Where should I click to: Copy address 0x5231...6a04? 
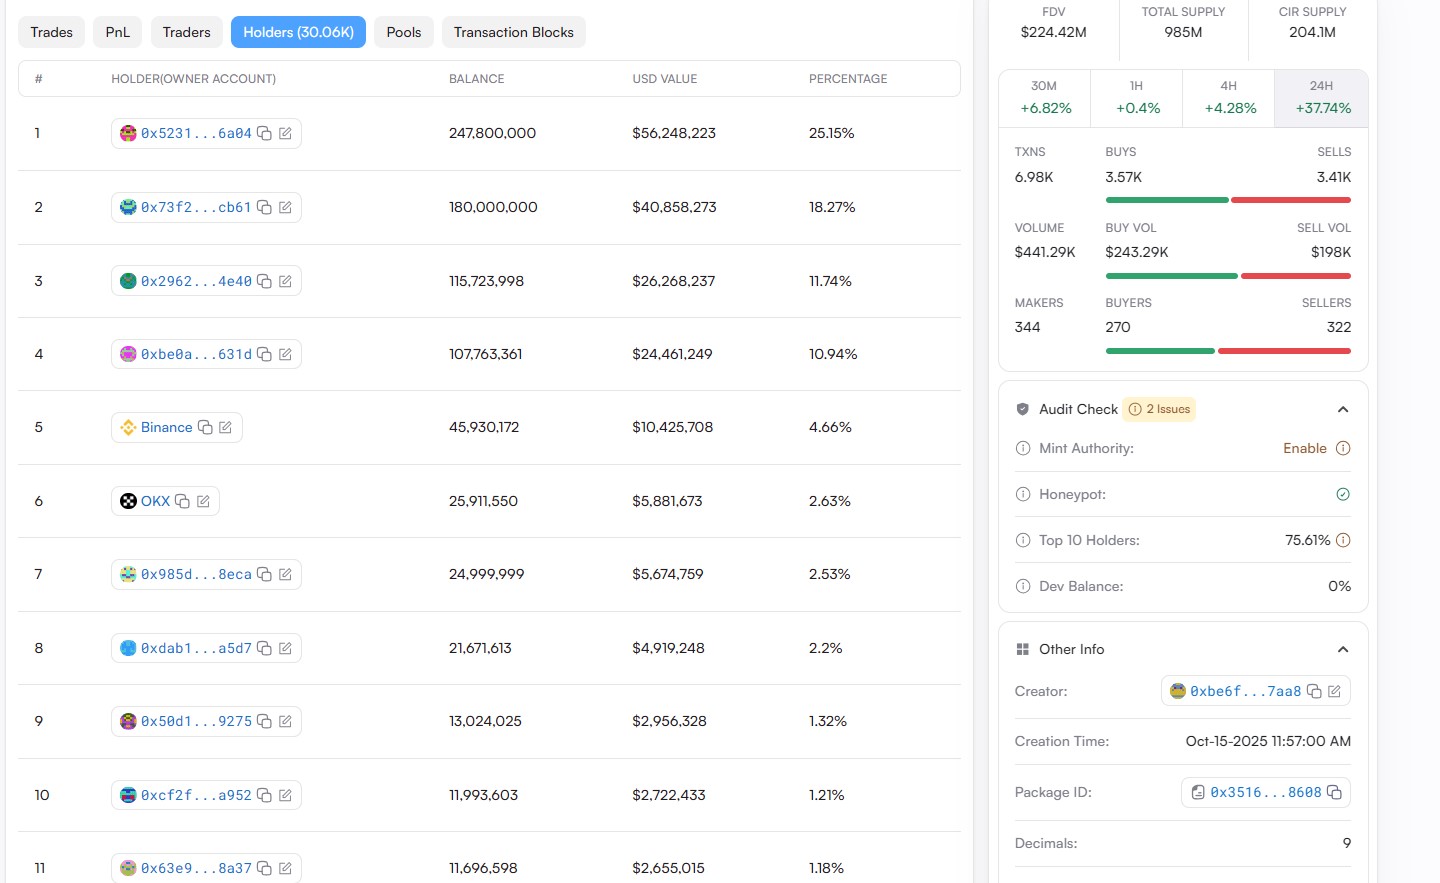coord(264,133)
